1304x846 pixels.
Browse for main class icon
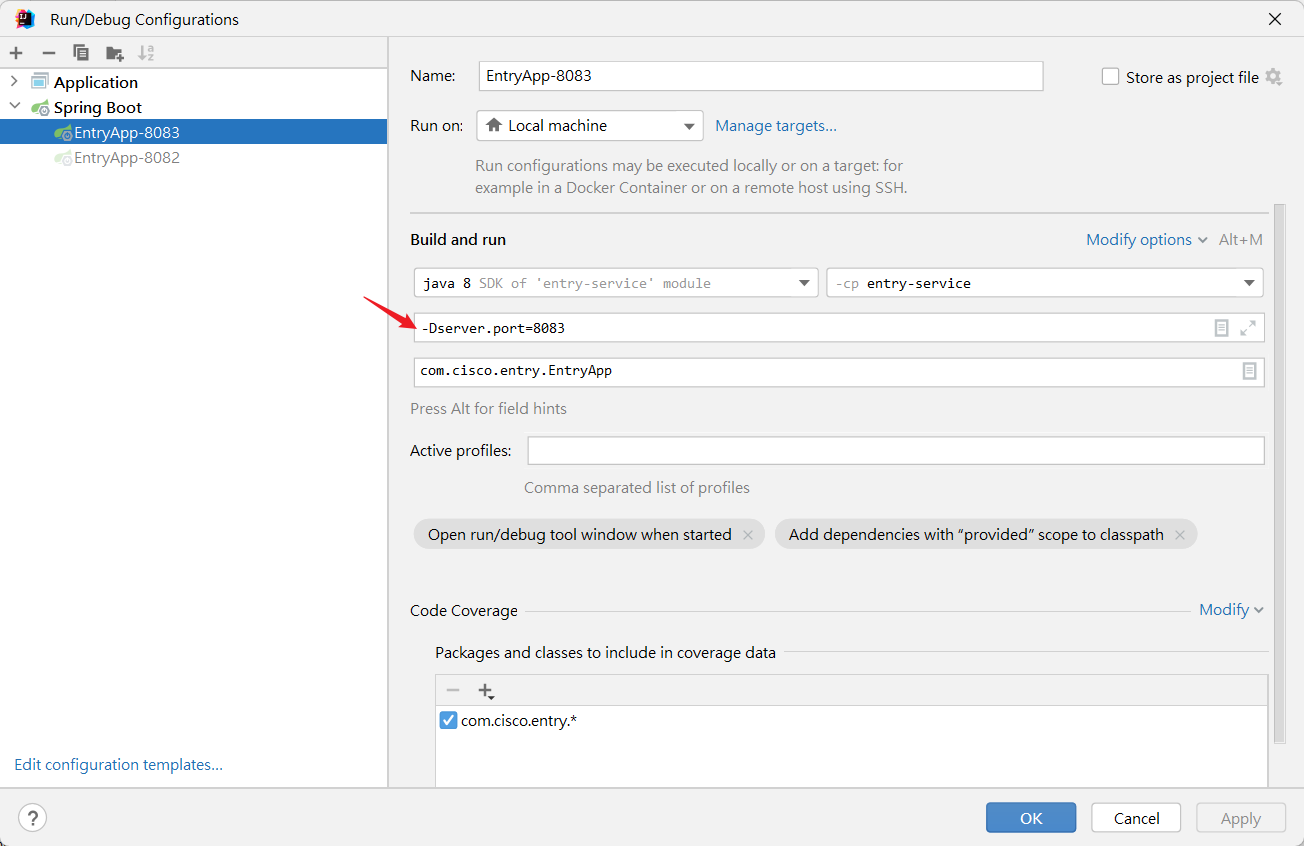click(x=1249, y=371)
